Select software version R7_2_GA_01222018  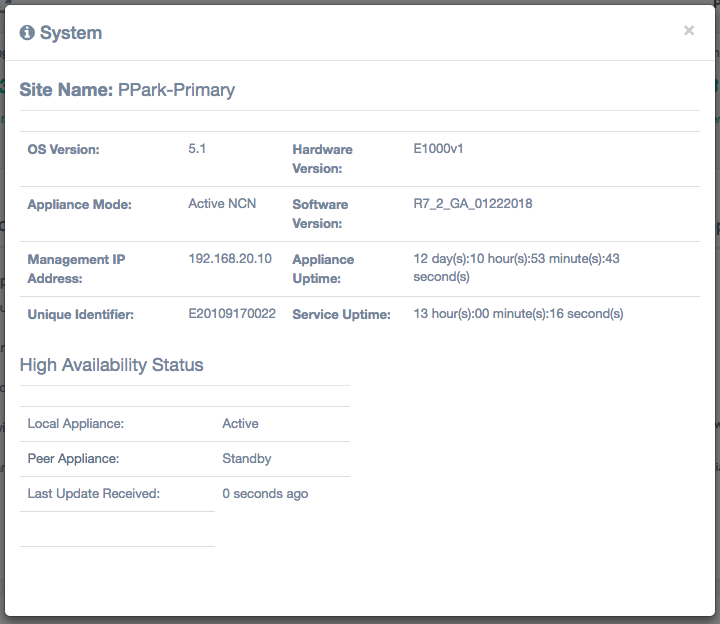pos(473,204)
